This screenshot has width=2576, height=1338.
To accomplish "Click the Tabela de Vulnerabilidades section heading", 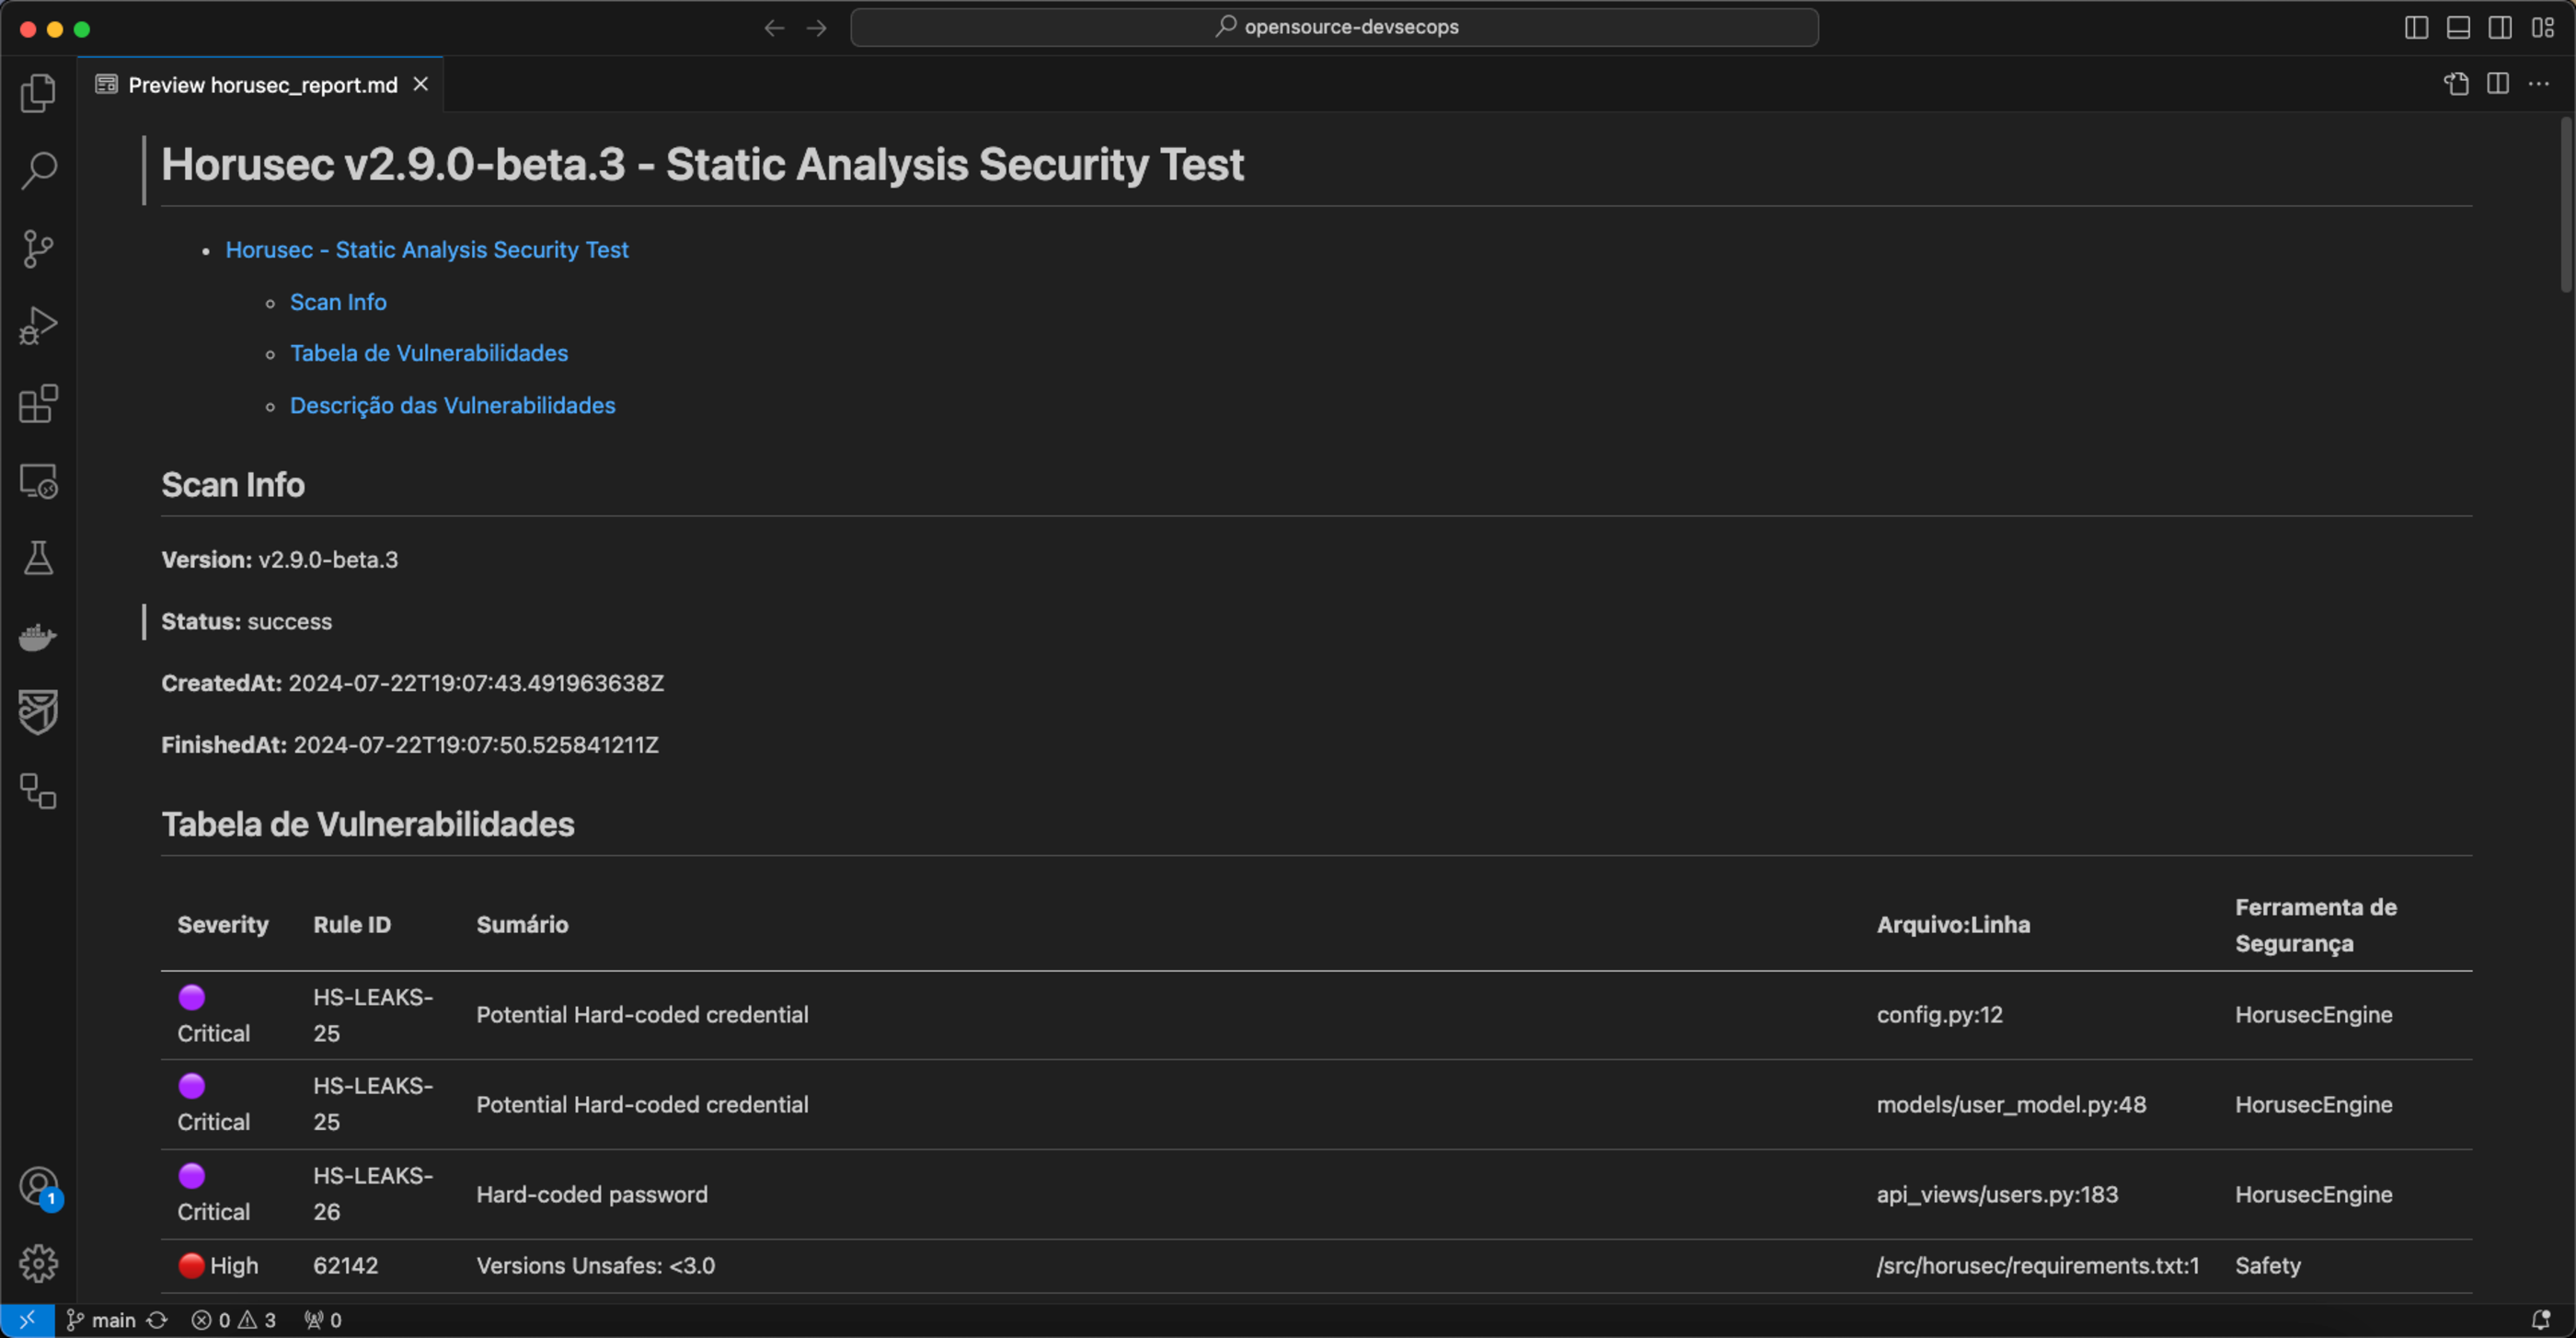I will click(x=368, y=824).
